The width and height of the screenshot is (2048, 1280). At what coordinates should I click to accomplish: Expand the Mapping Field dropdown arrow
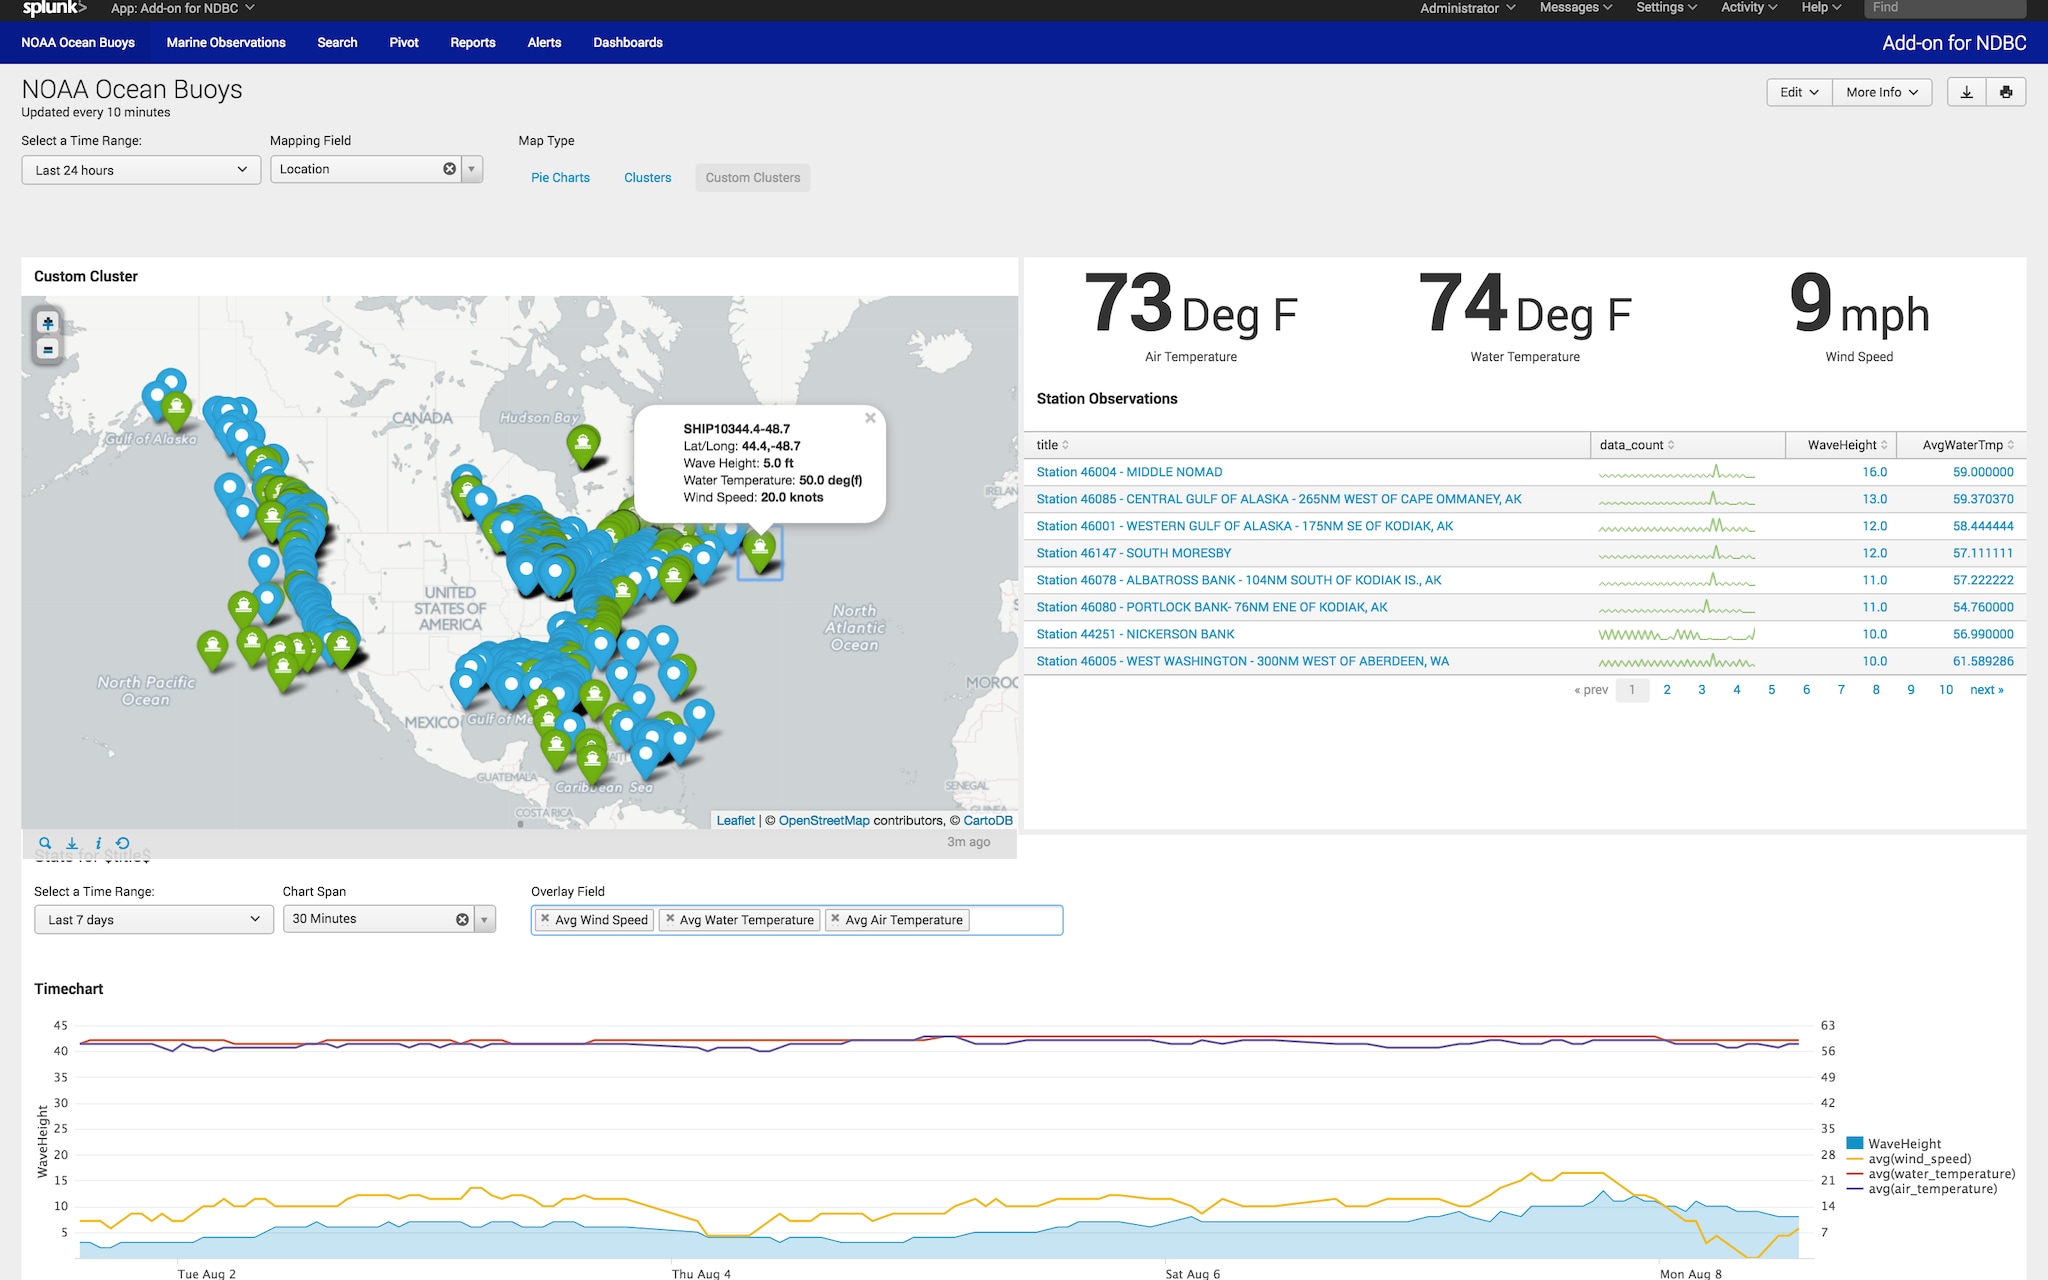pos(473,169)
